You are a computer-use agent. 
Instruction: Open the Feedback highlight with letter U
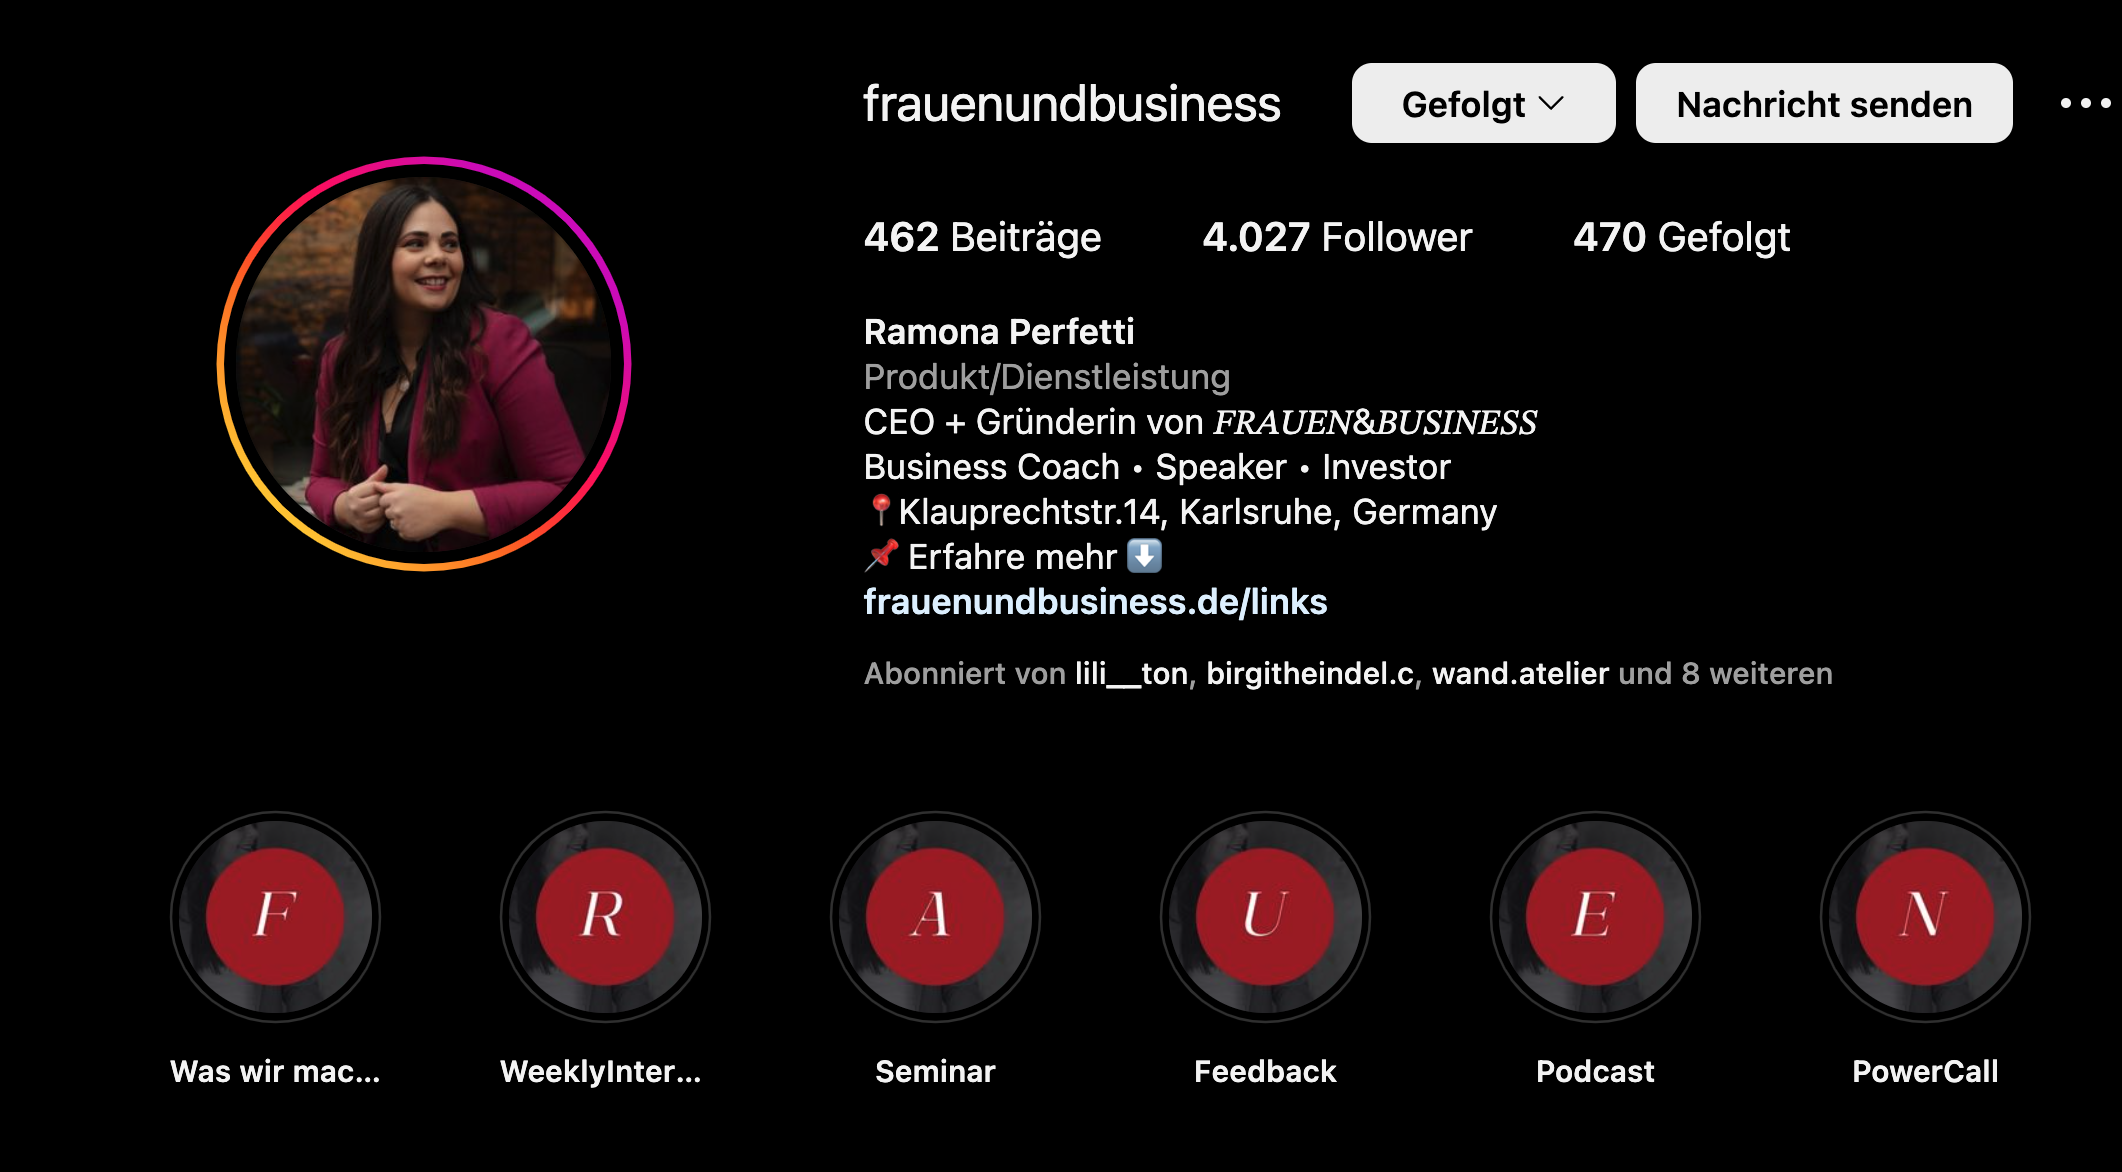click(x=1265, y=917)
